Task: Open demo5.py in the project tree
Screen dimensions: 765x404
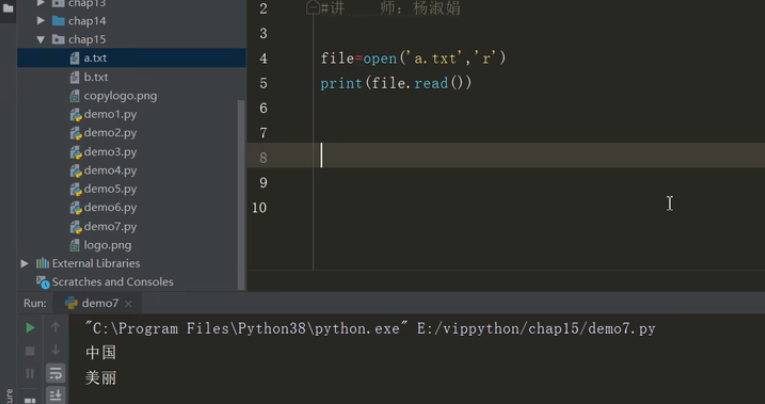Action: point(110,189)
